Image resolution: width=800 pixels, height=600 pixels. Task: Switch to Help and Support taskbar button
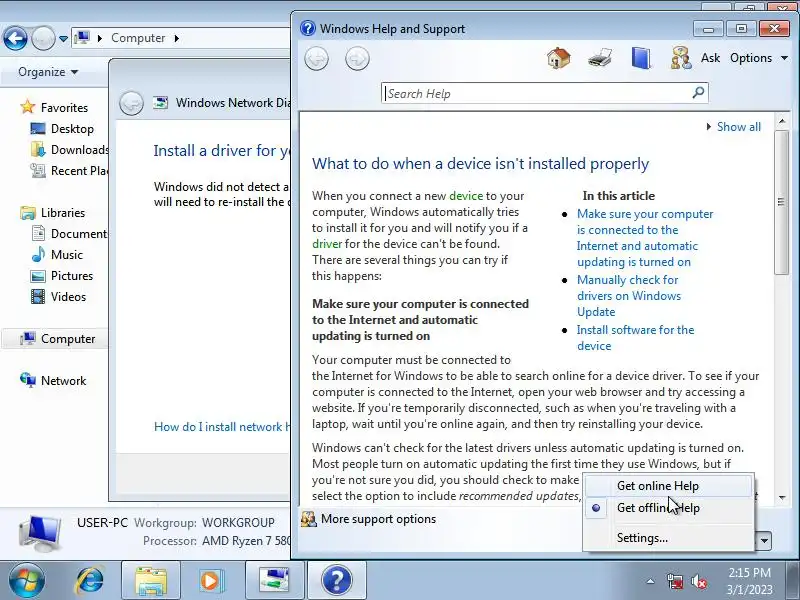(x=337, y=581)
